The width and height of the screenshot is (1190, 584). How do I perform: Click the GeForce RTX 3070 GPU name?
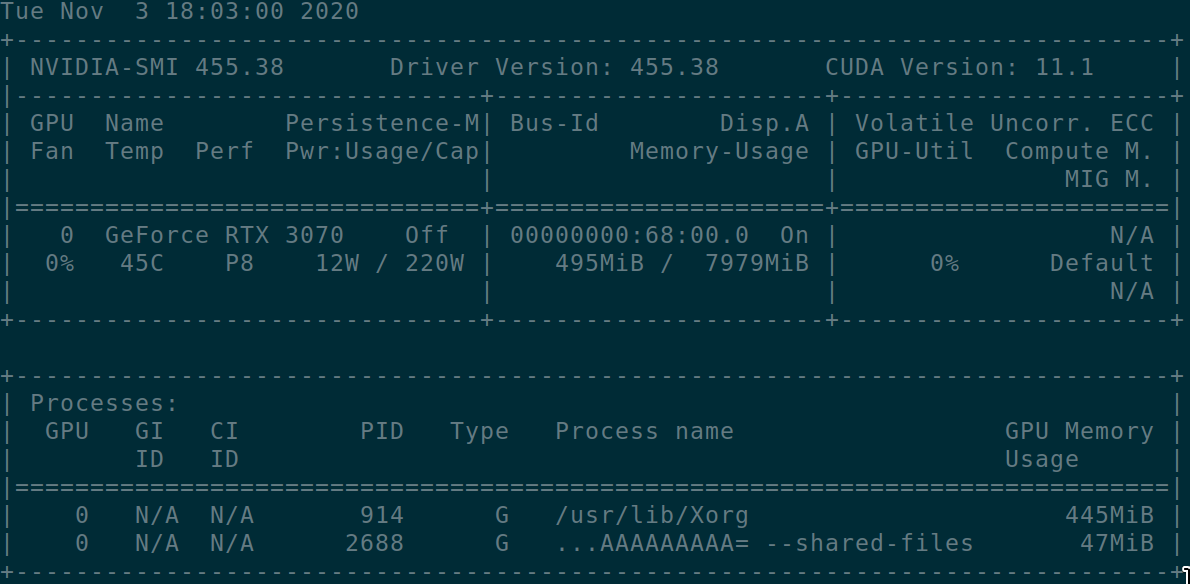pyautogui.click(x=224, y=235)
